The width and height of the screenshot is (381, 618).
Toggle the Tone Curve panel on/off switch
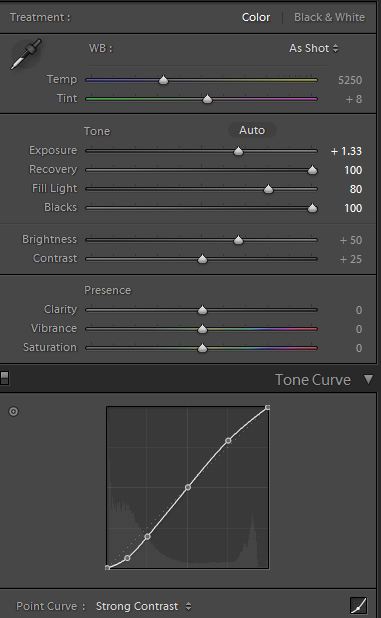tap(4, 378)
